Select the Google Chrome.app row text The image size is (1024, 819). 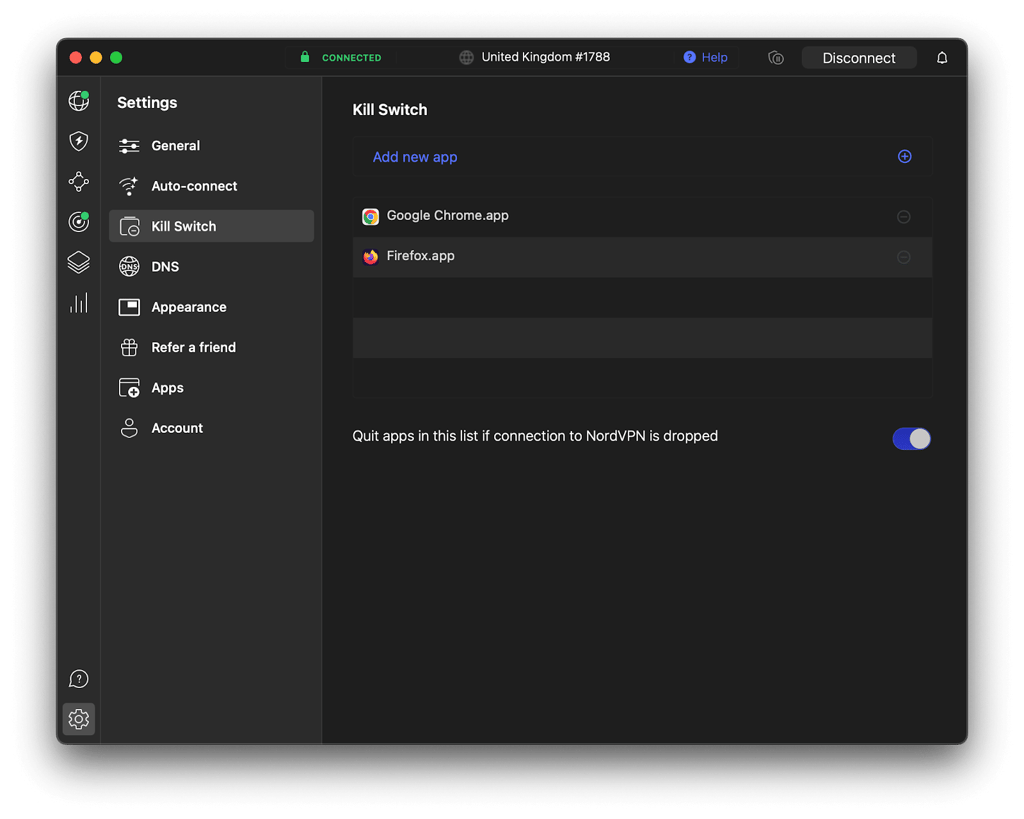click(x=447, y=216)
